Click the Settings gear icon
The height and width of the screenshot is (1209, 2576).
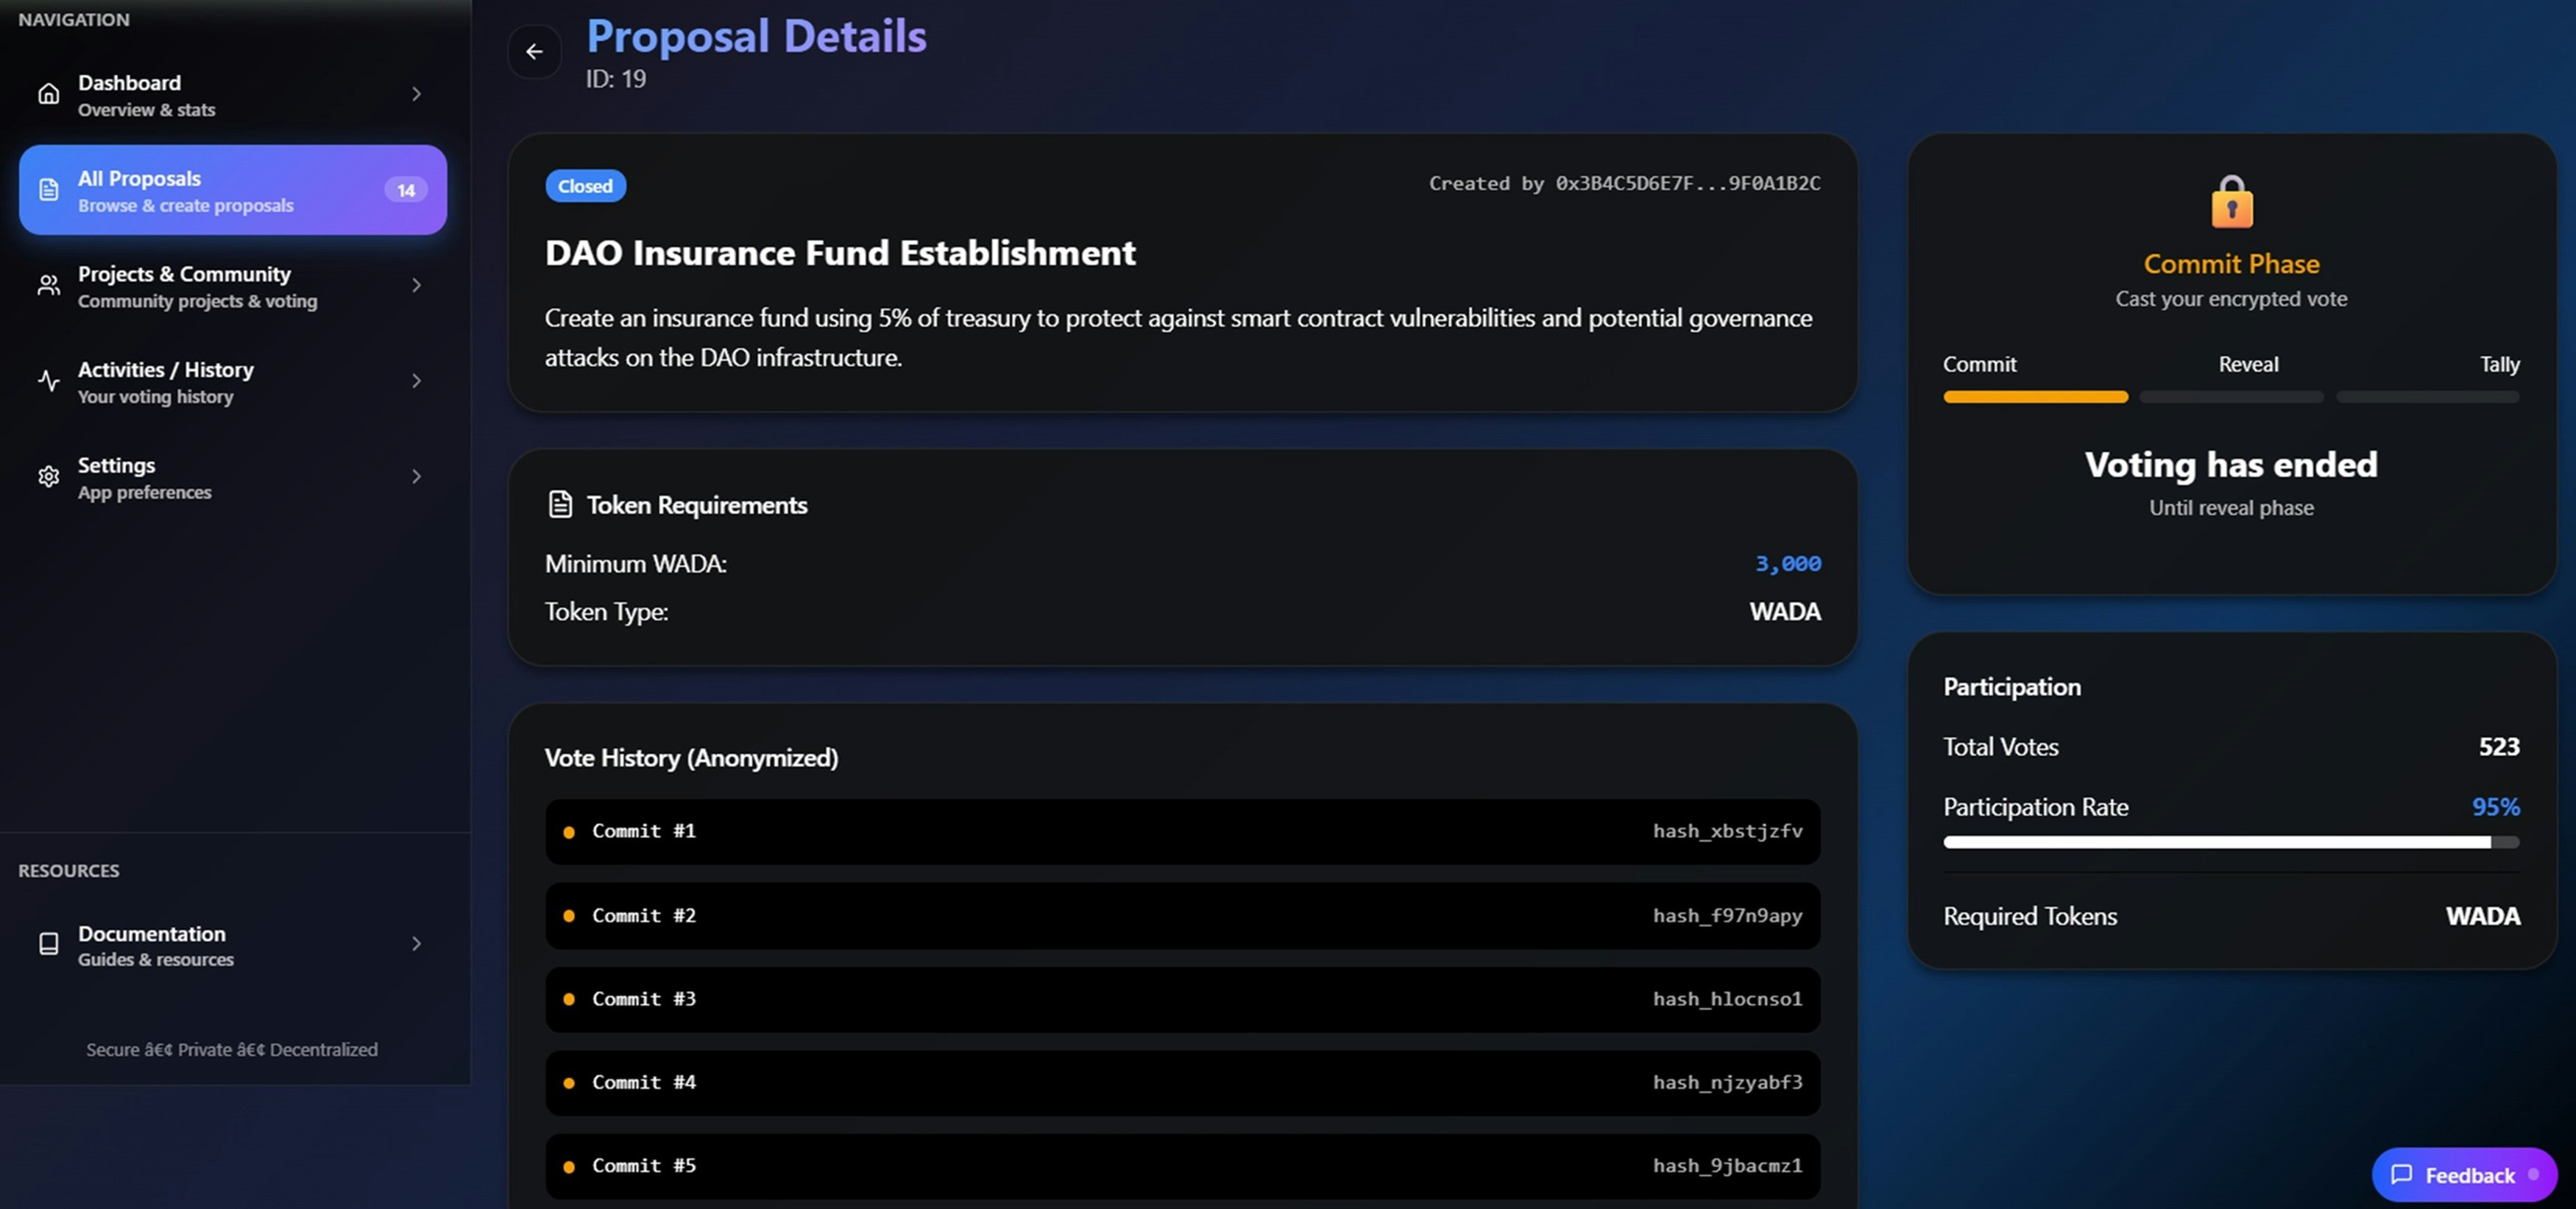[x=48, y=477]
